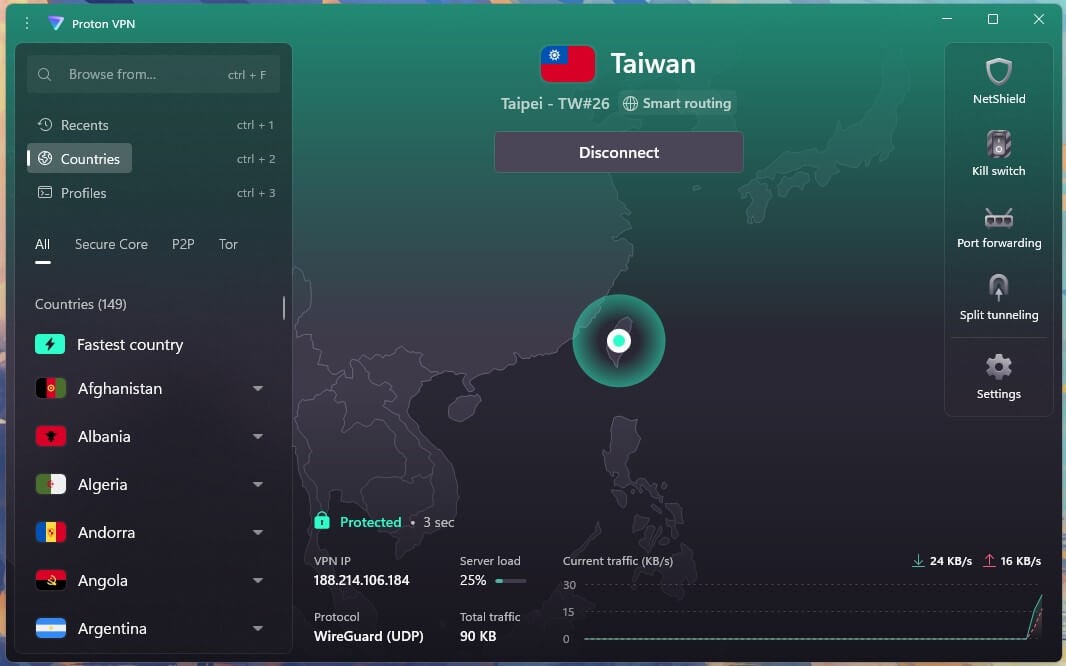Click the Smart routing globe icon
1066x666 pixels.
630,103
